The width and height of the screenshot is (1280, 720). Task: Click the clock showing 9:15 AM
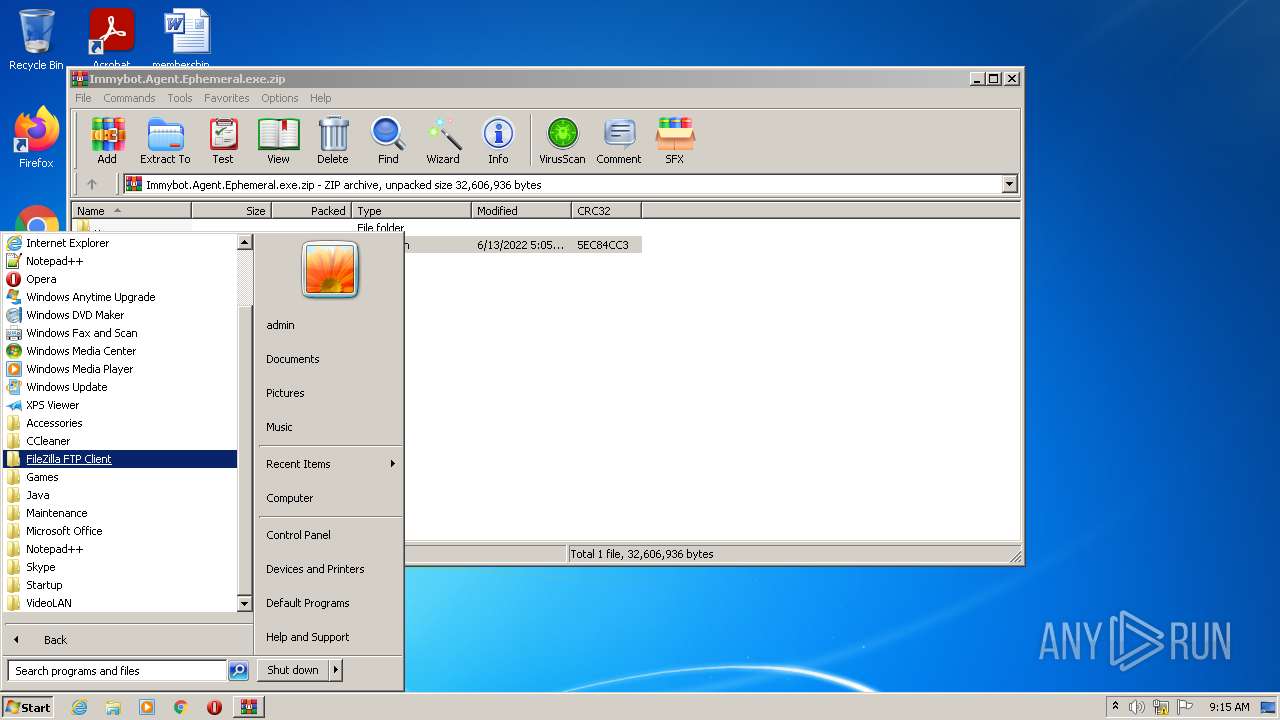pos(1229,707)
